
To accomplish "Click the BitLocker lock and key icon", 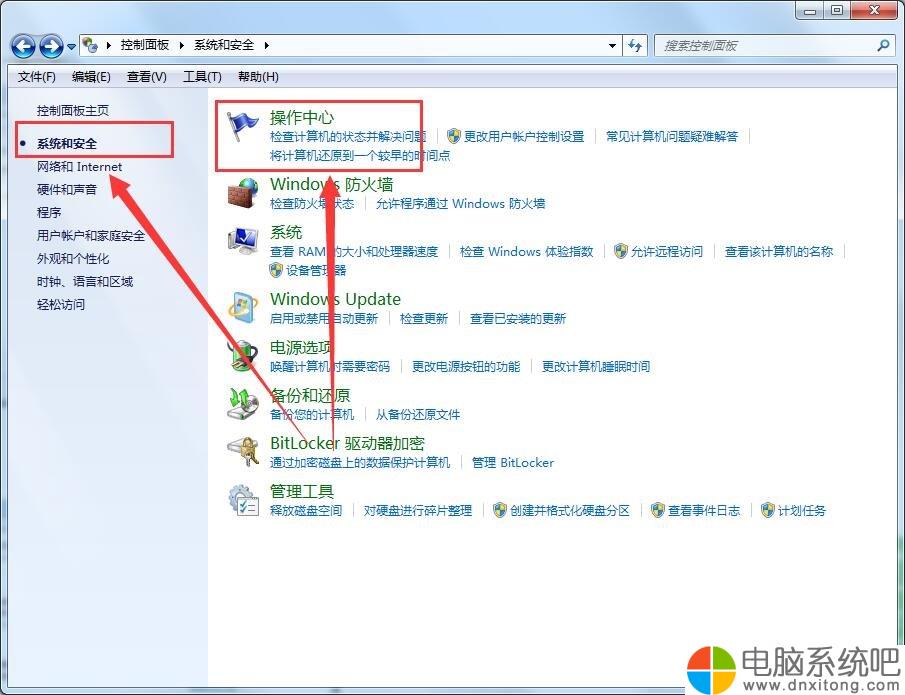I will (x=243, y=451).
